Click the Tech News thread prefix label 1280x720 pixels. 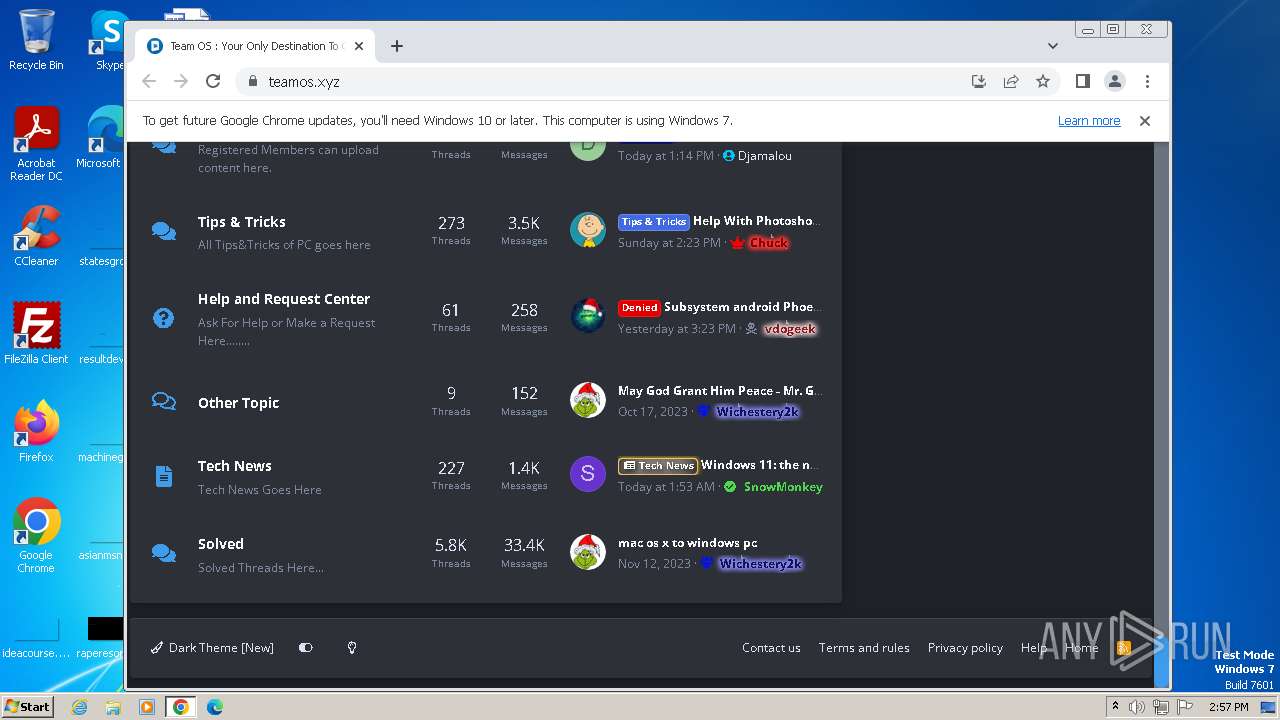(658, 466)
